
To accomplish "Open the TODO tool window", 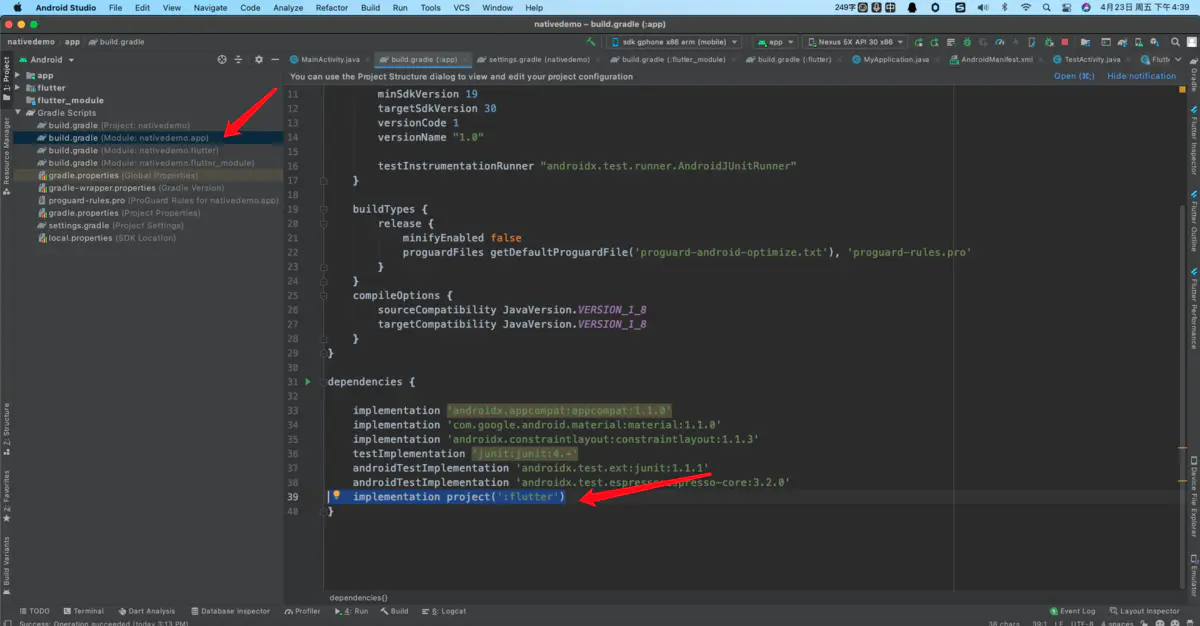I will pyautogui.click(x=34, y=611).
